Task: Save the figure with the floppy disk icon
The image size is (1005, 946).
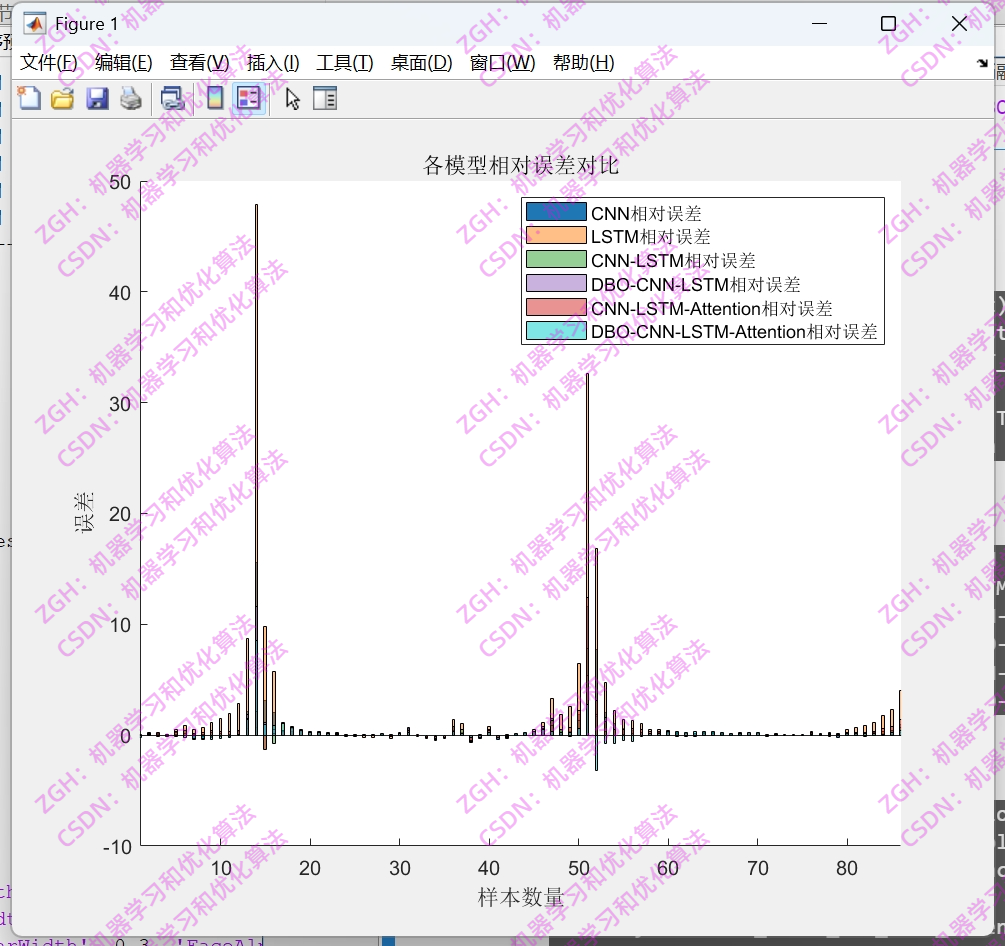Action: tap(97, 99)
